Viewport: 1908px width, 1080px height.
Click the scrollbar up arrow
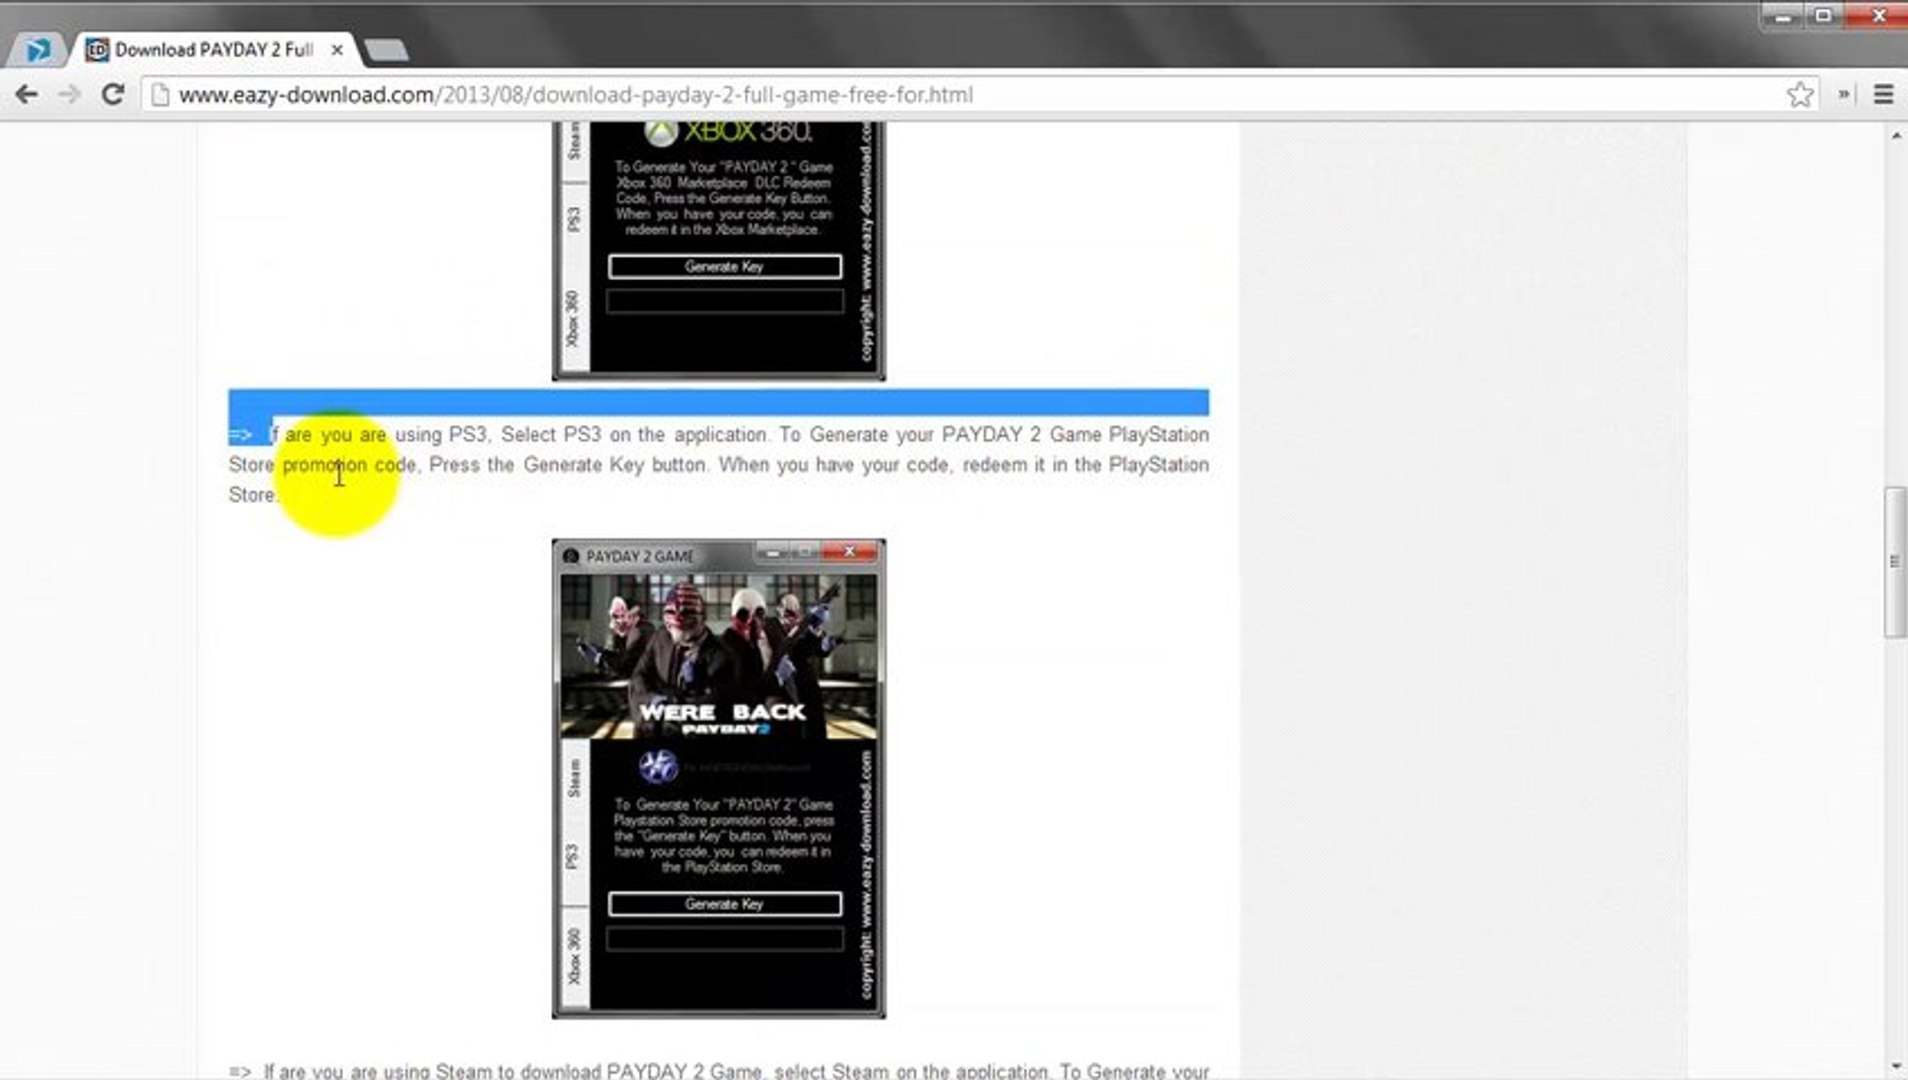click(x=1896, y=135)
